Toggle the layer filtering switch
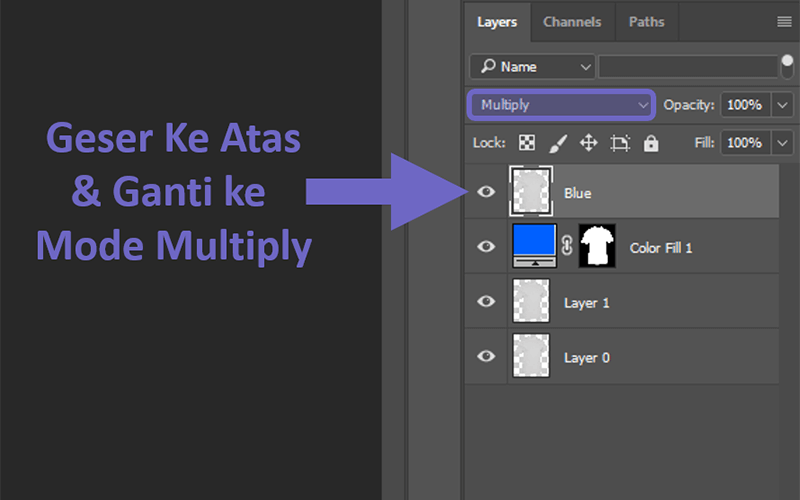This screenshot has width=800, height=500. [x=787, y=67]
